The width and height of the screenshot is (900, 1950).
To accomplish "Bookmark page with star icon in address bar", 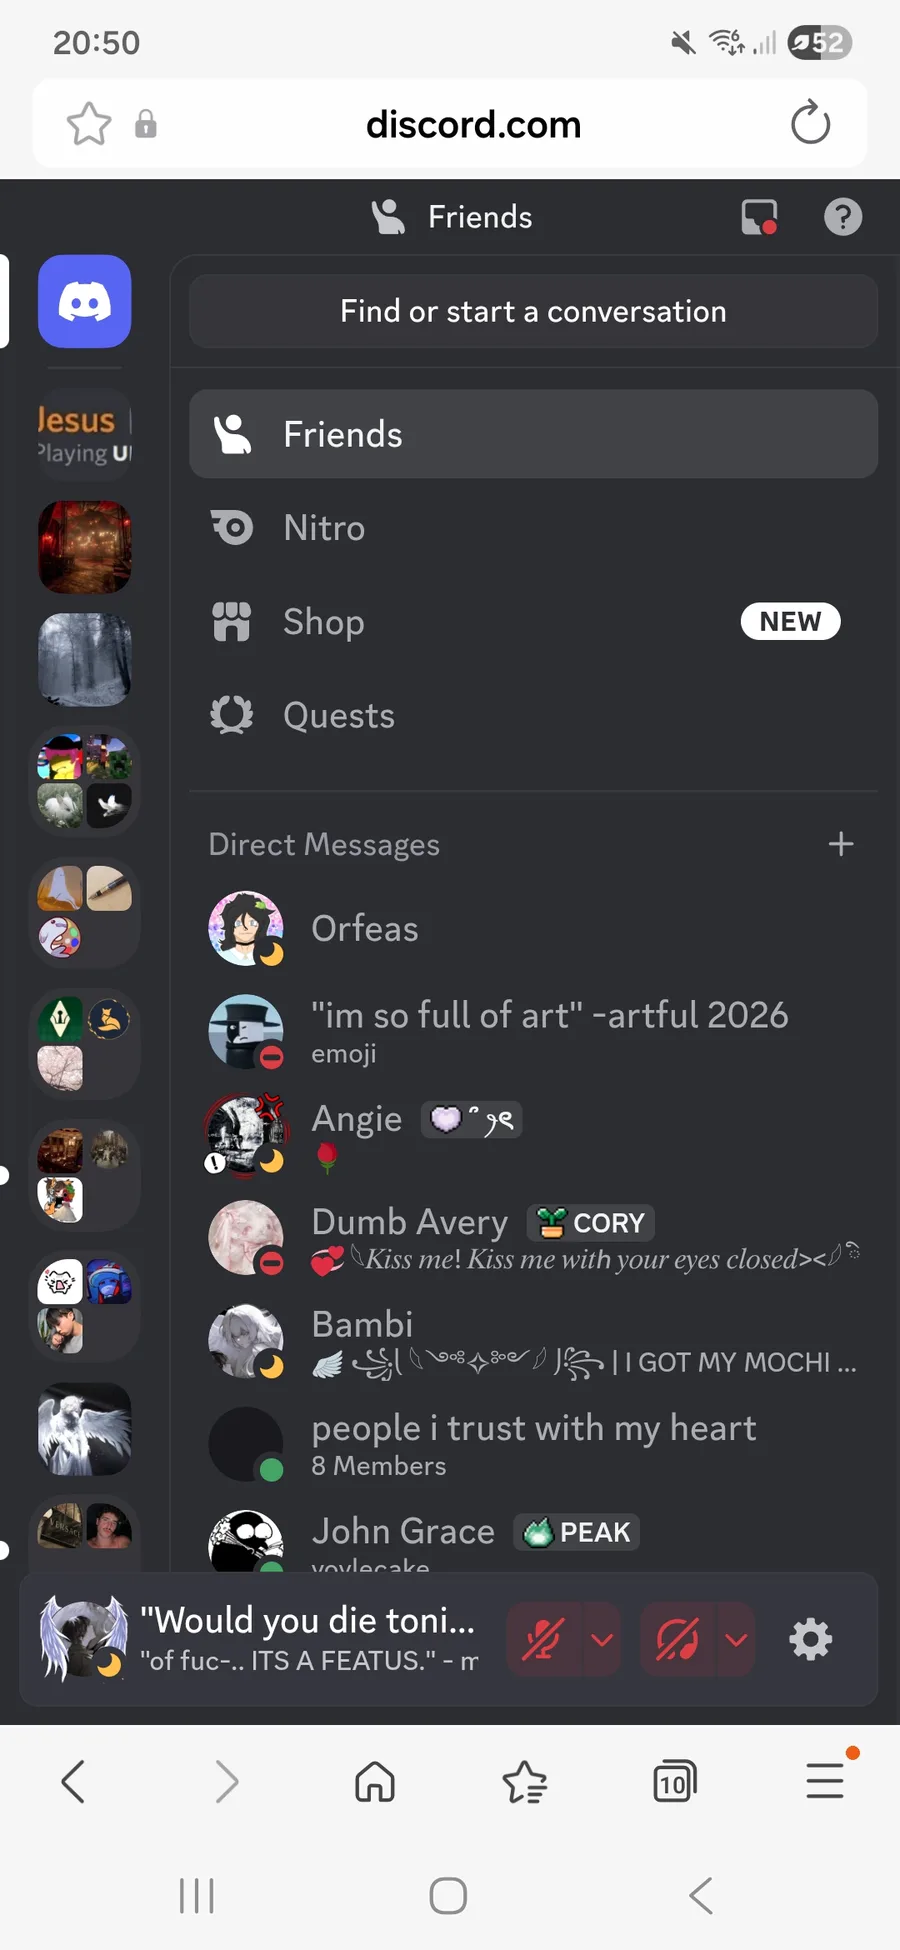I will [x=89, y=124].
